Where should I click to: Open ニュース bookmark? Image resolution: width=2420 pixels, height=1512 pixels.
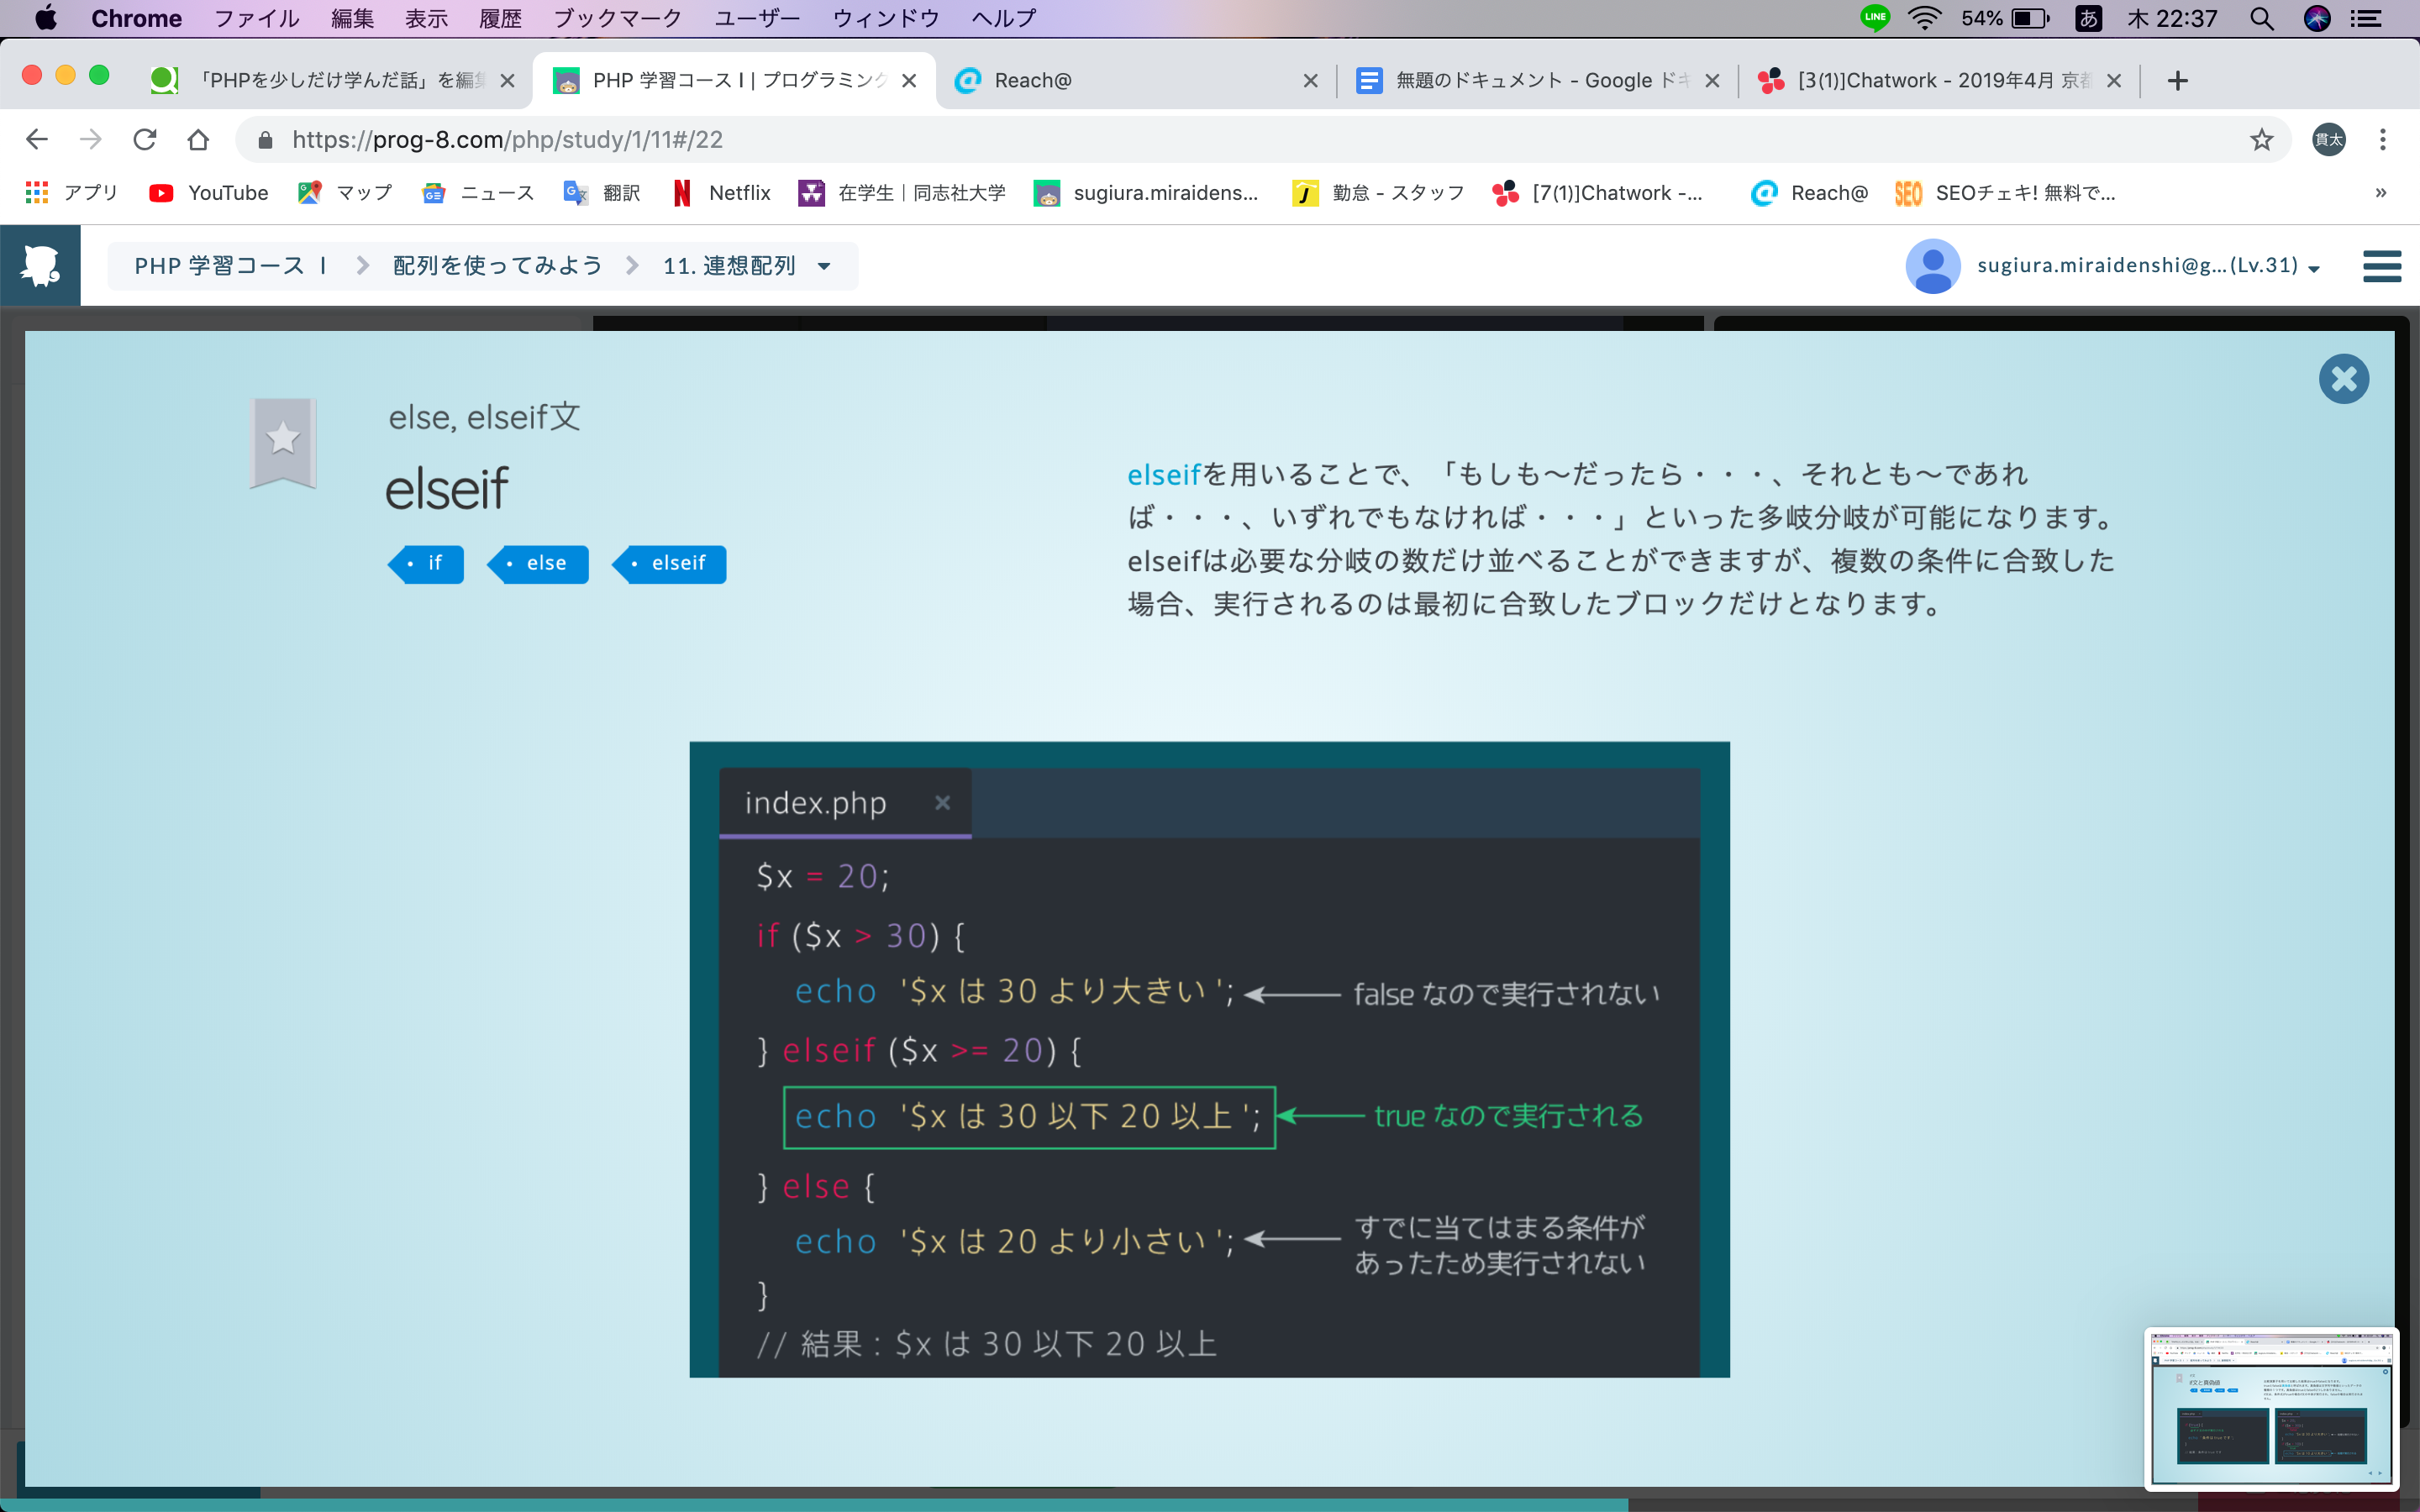point(478,193)
